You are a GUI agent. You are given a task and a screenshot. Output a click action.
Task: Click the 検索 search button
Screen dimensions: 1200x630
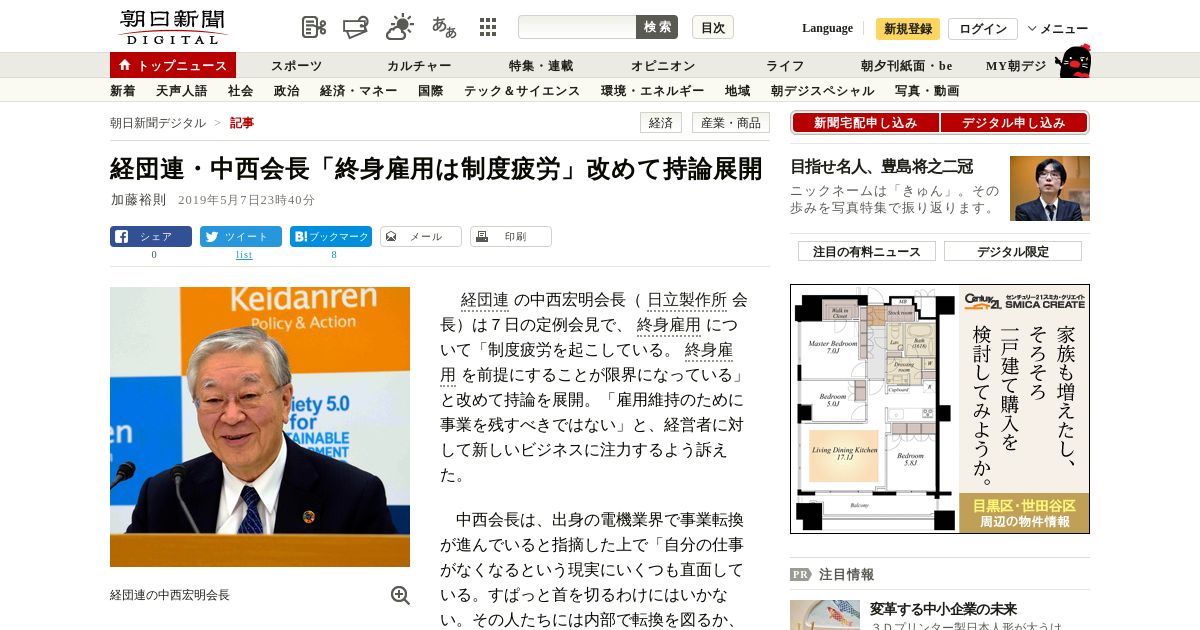point(657,27)
